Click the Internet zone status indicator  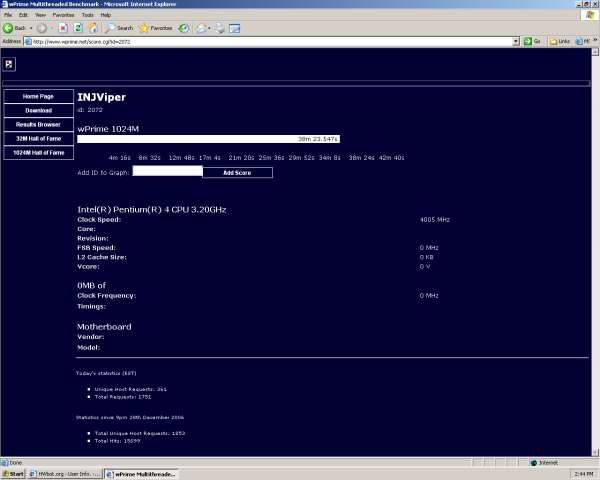point(544,463)
